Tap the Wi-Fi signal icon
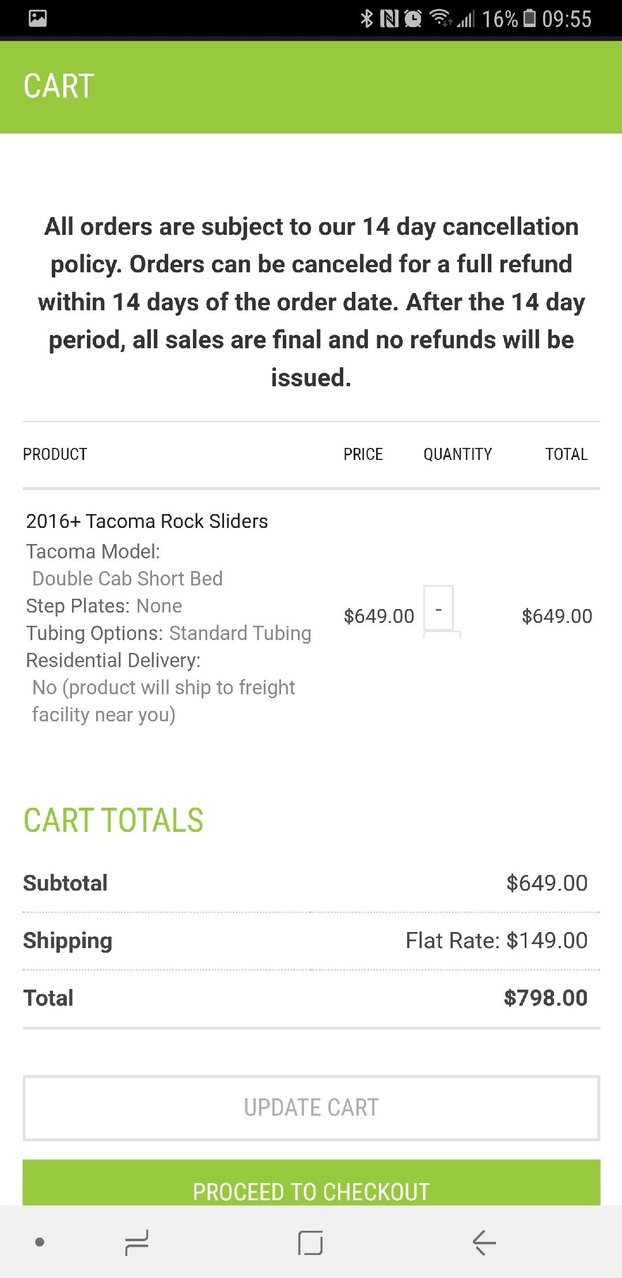622x1278 pixels. pyautogui.click(x=439, y=18)
